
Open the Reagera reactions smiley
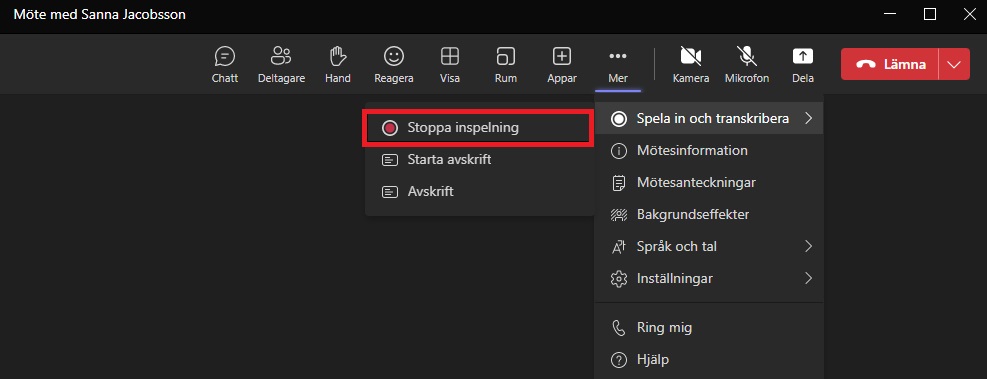click(393, 65)
